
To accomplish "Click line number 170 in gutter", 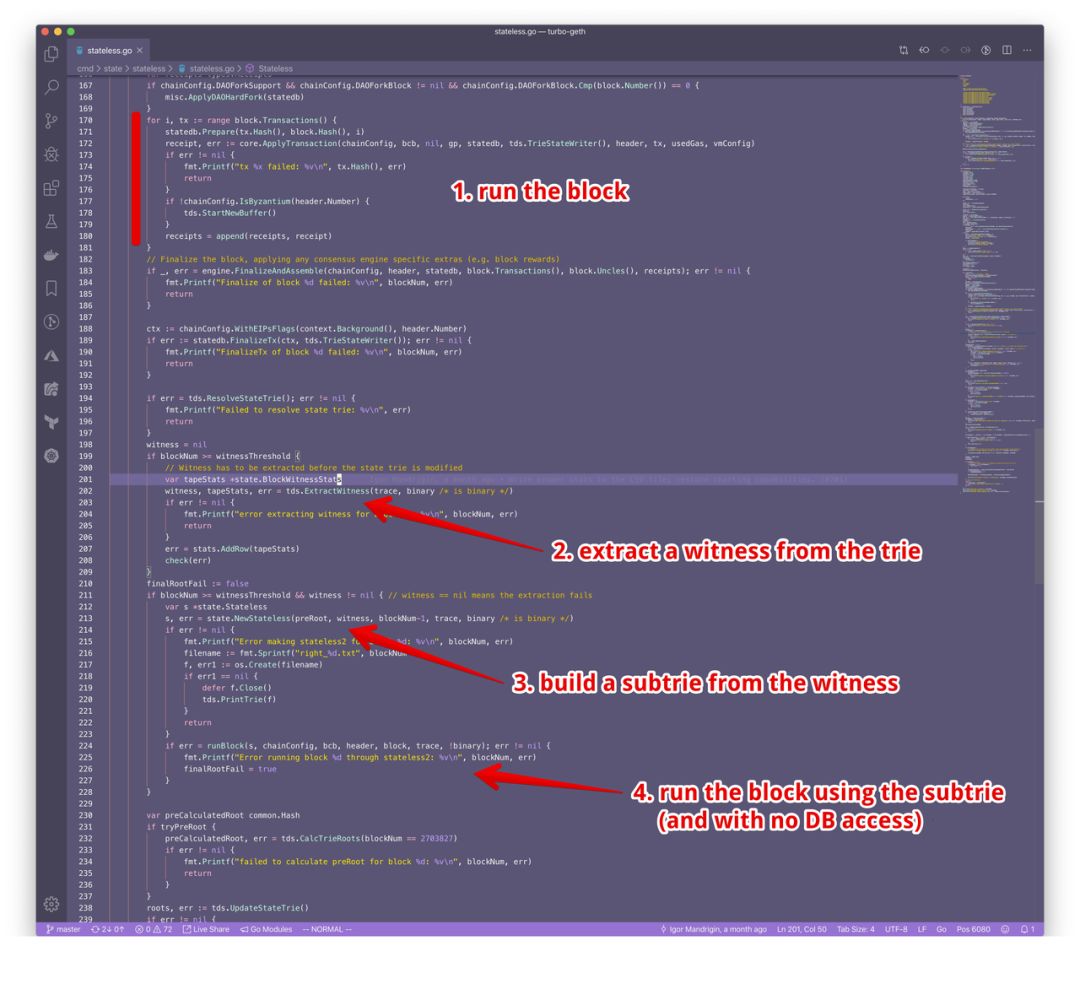I will (85, 120).
